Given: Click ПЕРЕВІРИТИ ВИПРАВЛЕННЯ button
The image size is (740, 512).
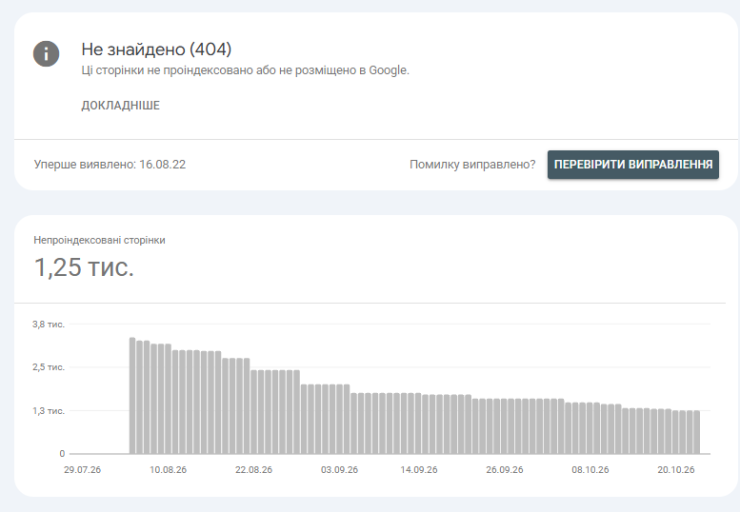Looking at the screenshot, I should (x=633, y=164).
